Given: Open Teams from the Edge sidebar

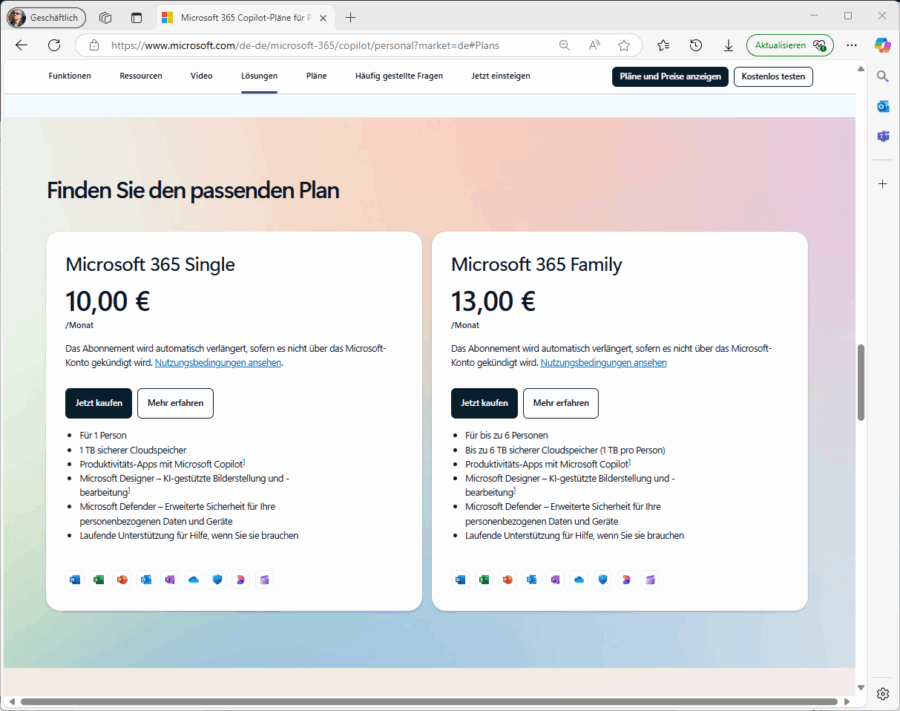Looking at the screenshot, I should pos(883,137).
